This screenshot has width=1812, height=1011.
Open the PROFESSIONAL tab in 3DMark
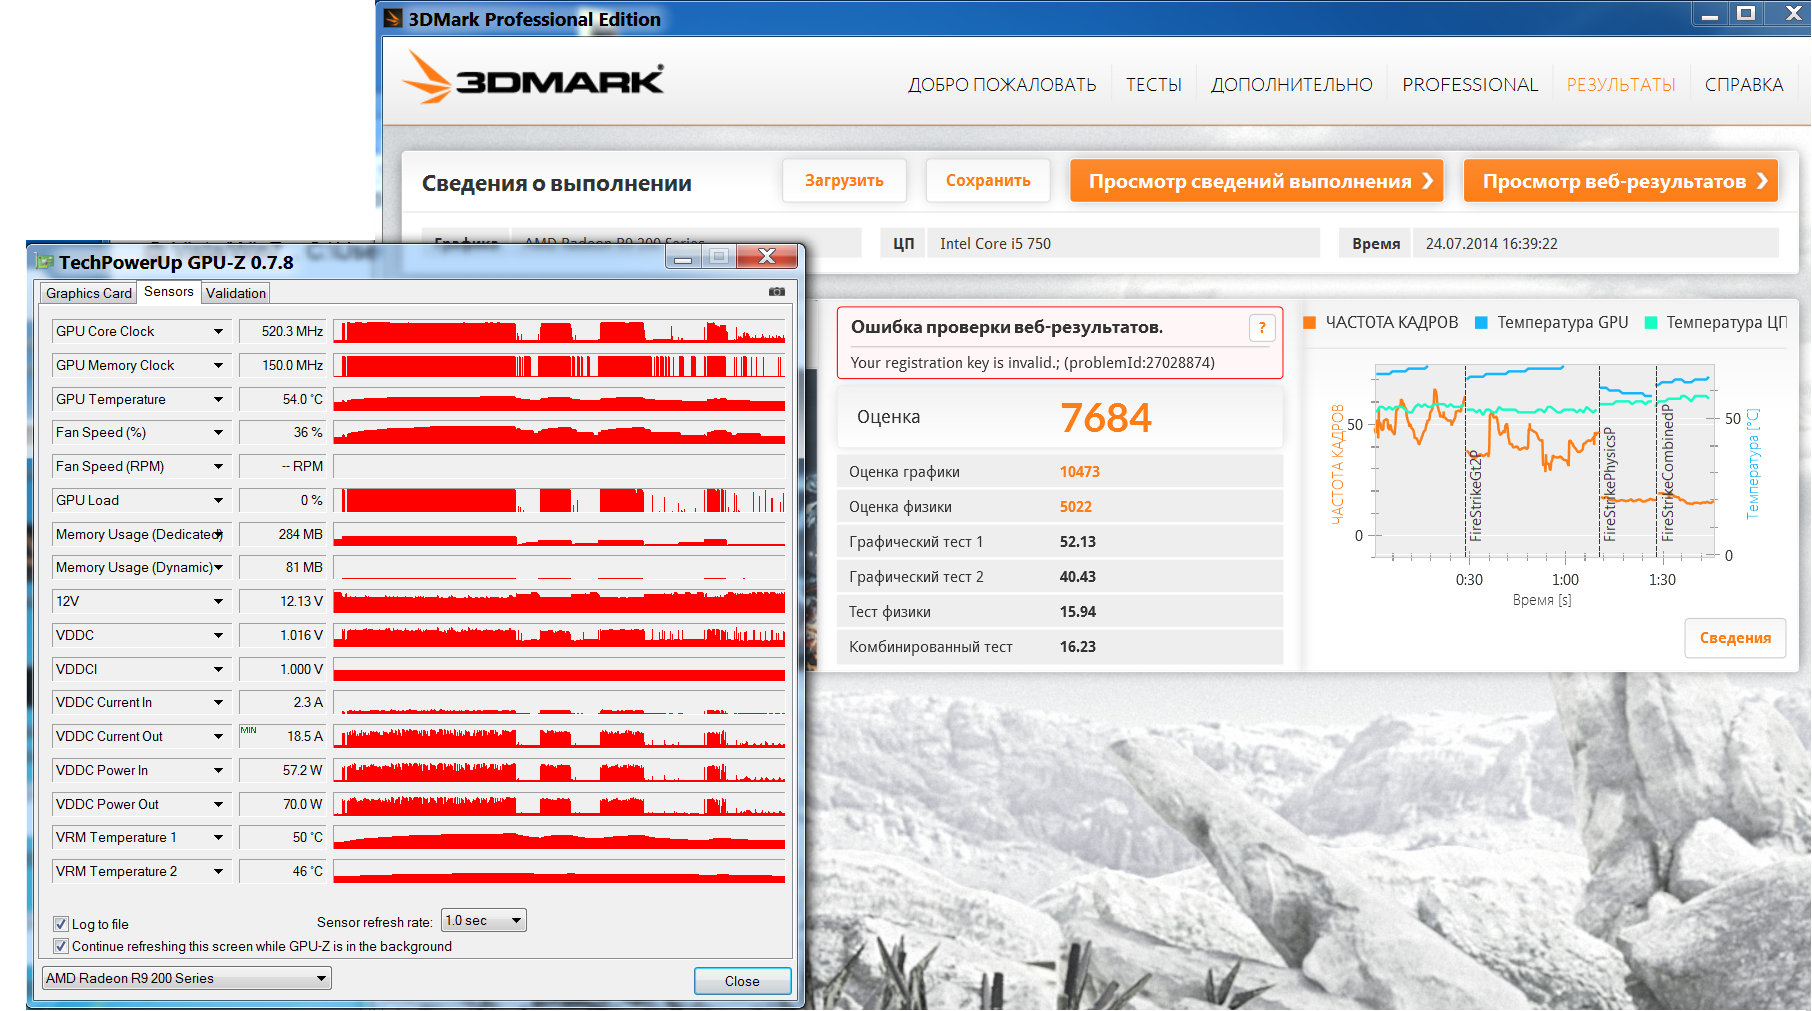[1470, 85]
